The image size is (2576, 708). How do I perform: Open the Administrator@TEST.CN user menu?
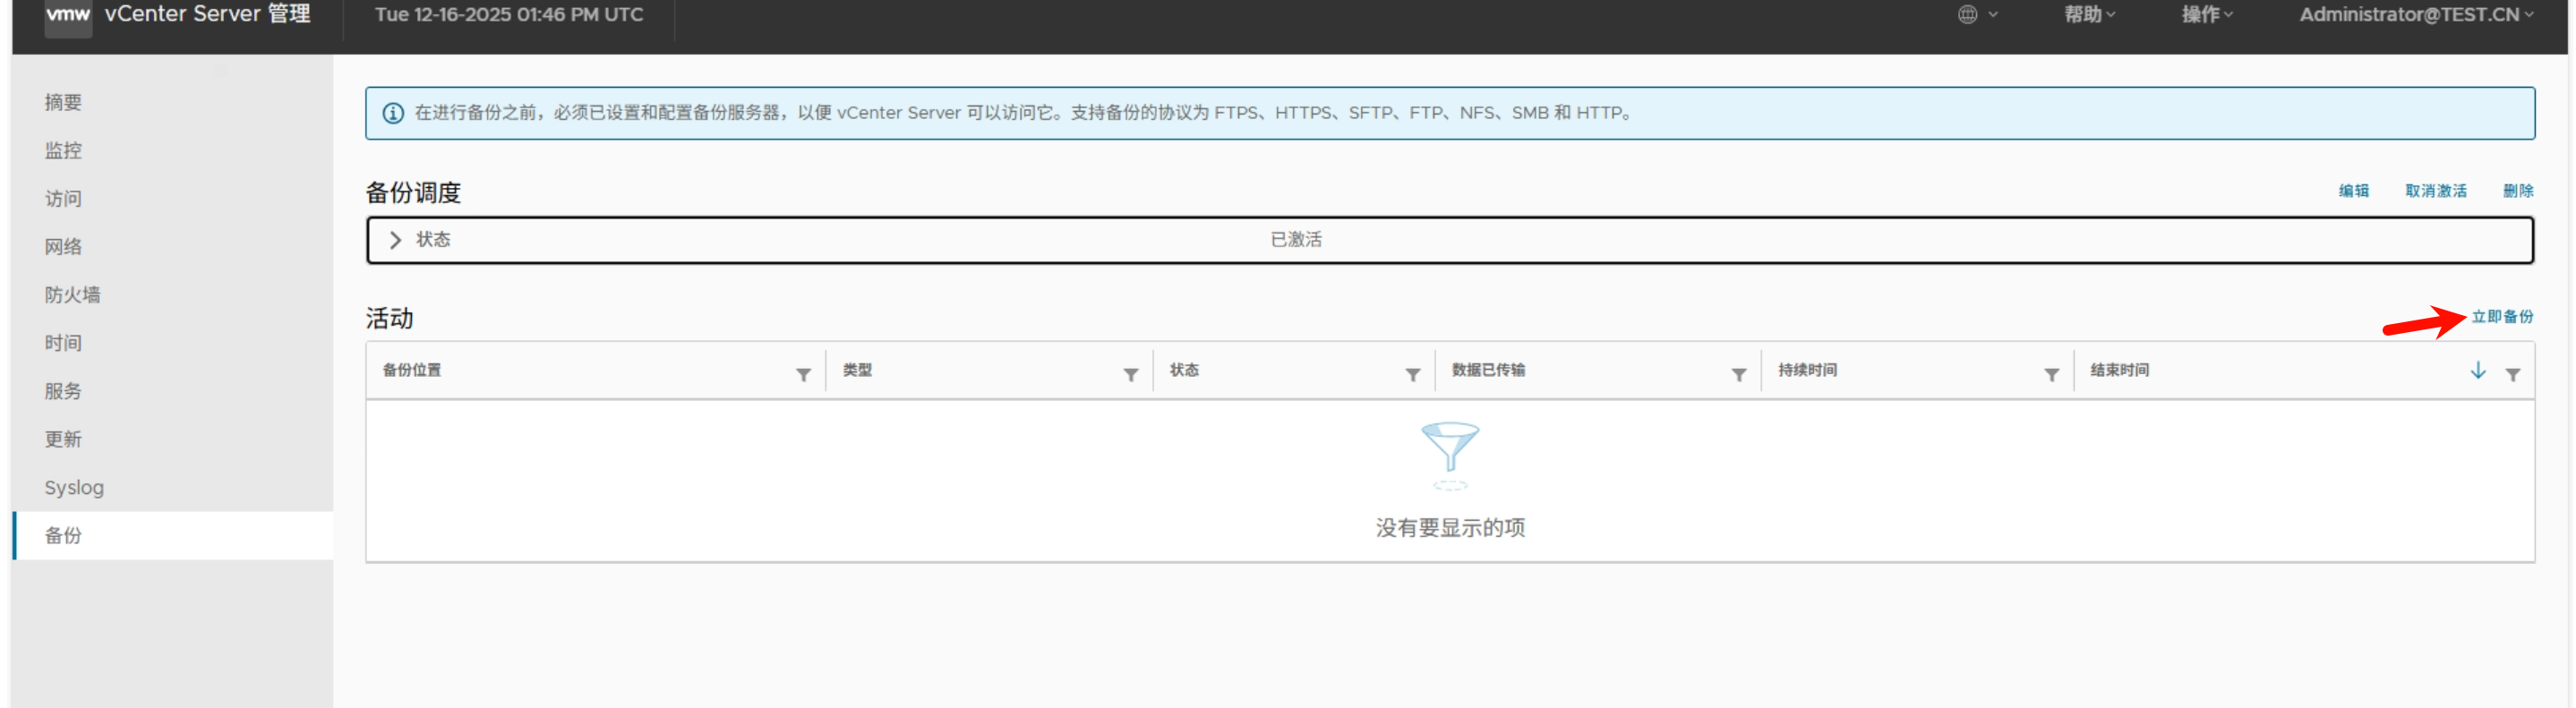2416,14
